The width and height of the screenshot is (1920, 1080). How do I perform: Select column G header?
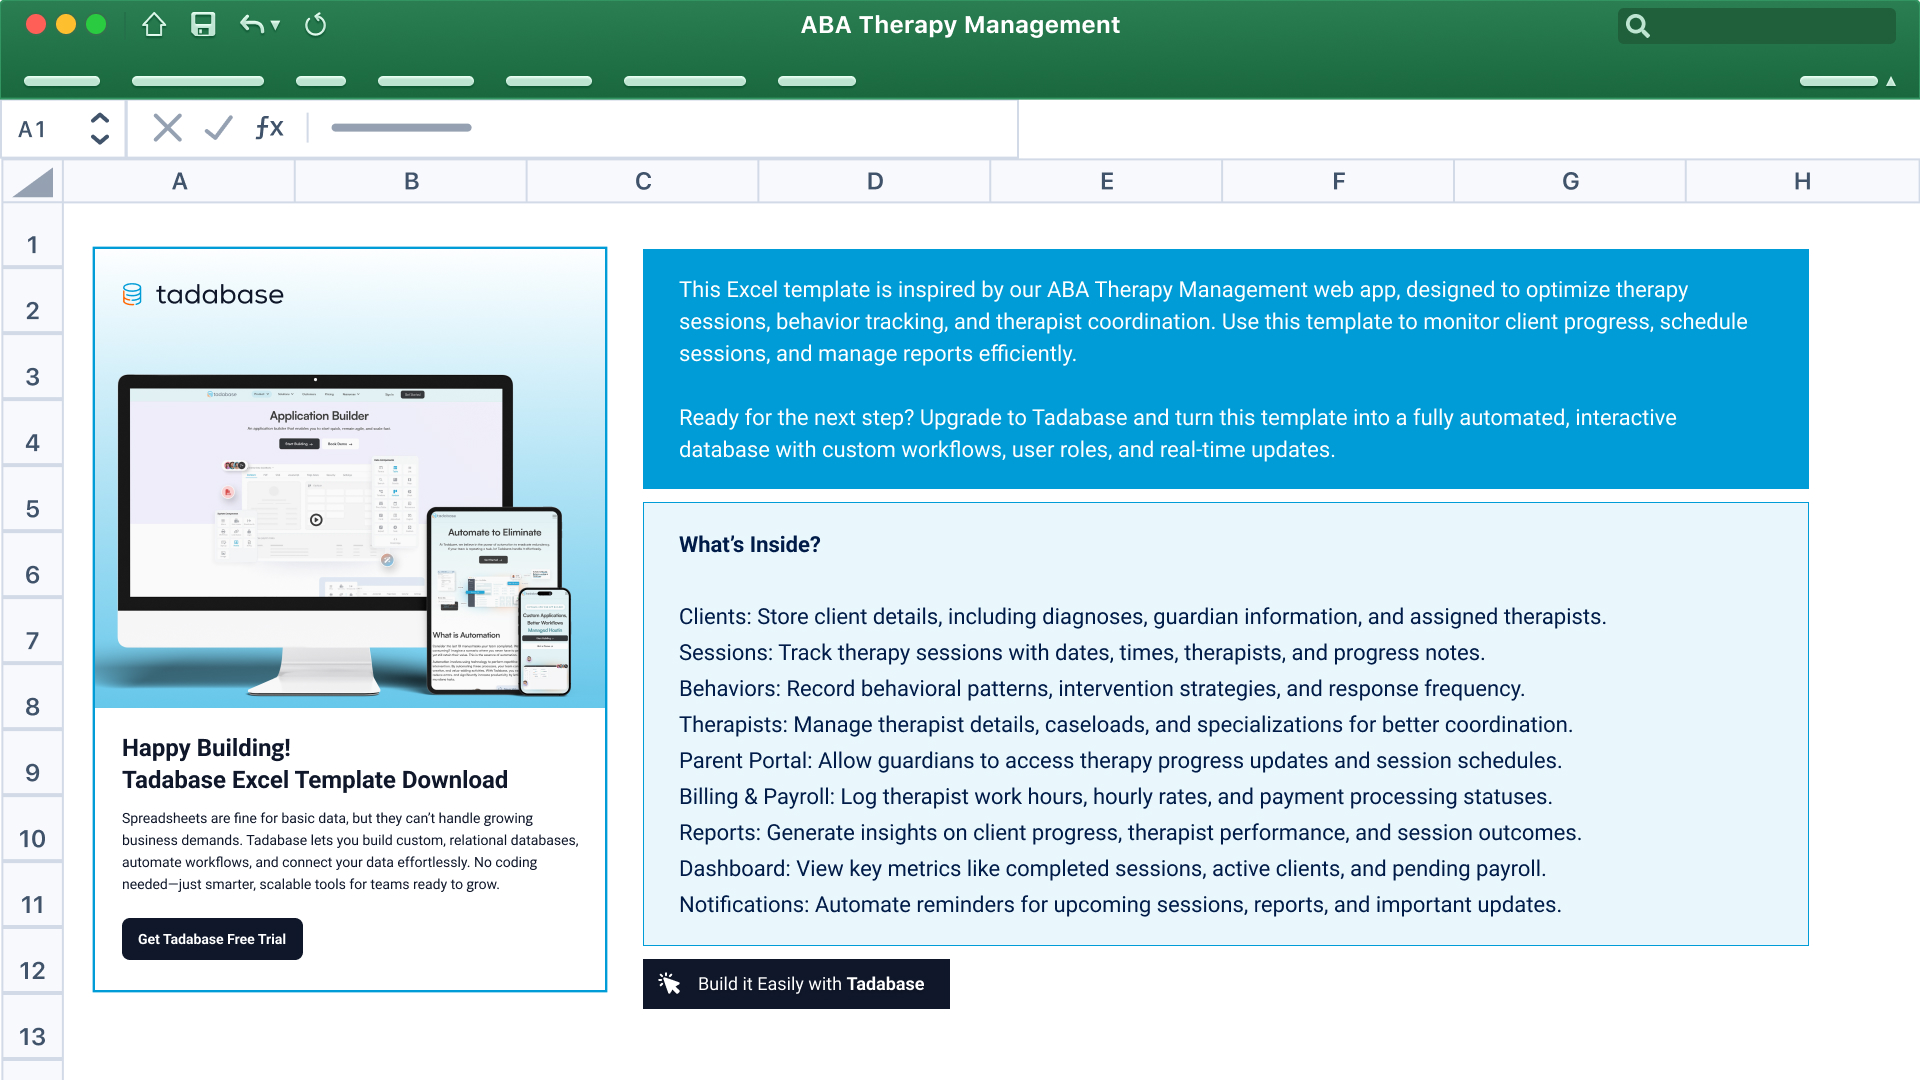1570,182
